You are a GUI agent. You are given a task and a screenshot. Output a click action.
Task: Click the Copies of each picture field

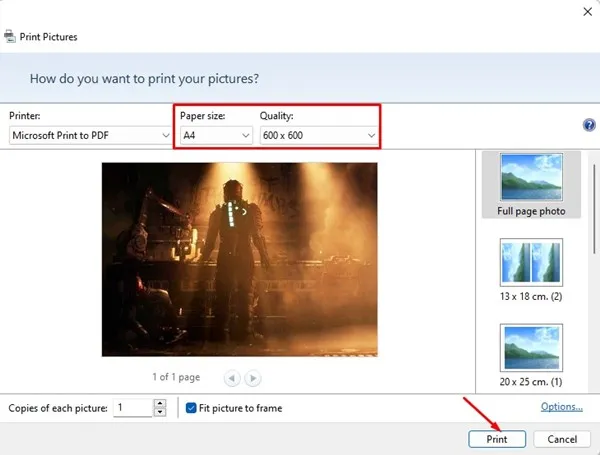pos(133,408)
